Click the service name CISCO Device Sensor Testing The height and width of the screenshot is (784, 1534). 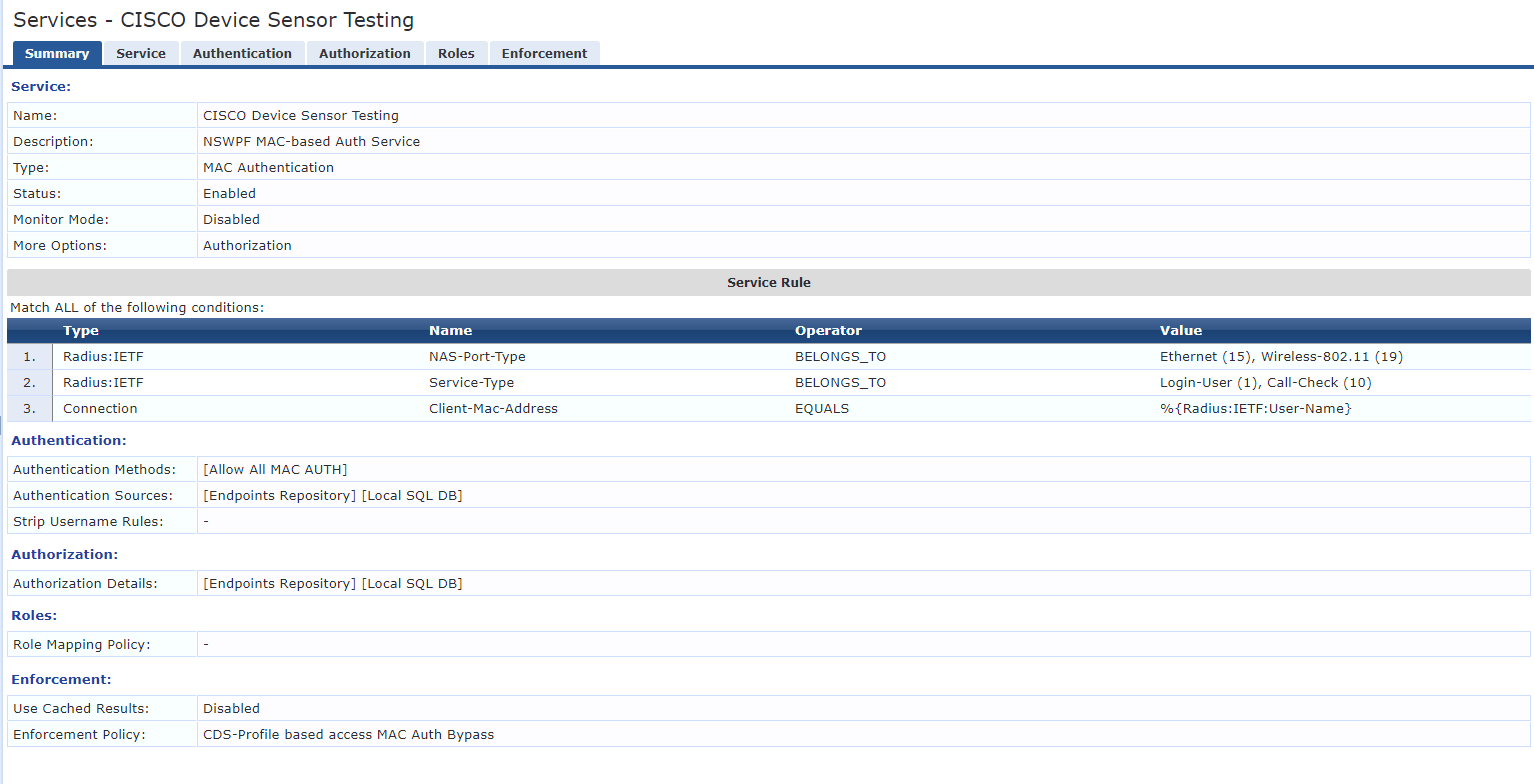click(x=300, y=115)
